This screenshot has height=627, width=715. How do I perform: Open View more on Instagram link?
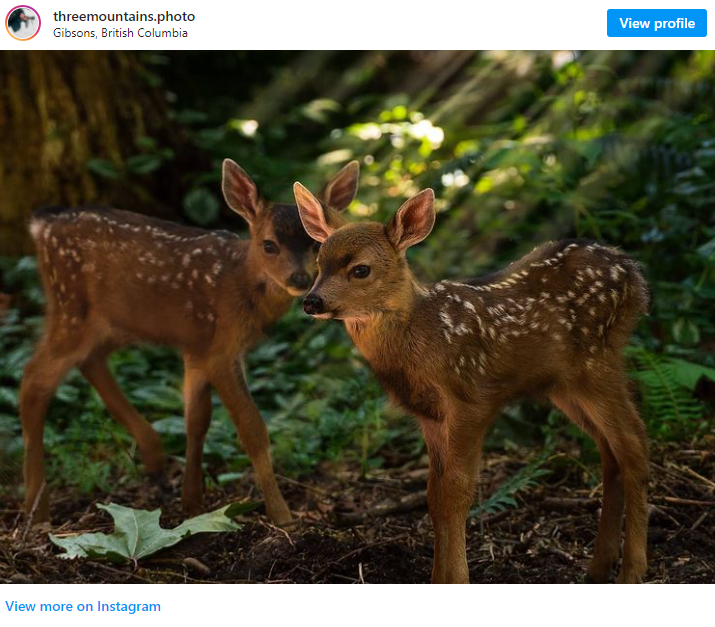(x=83, y=606)
